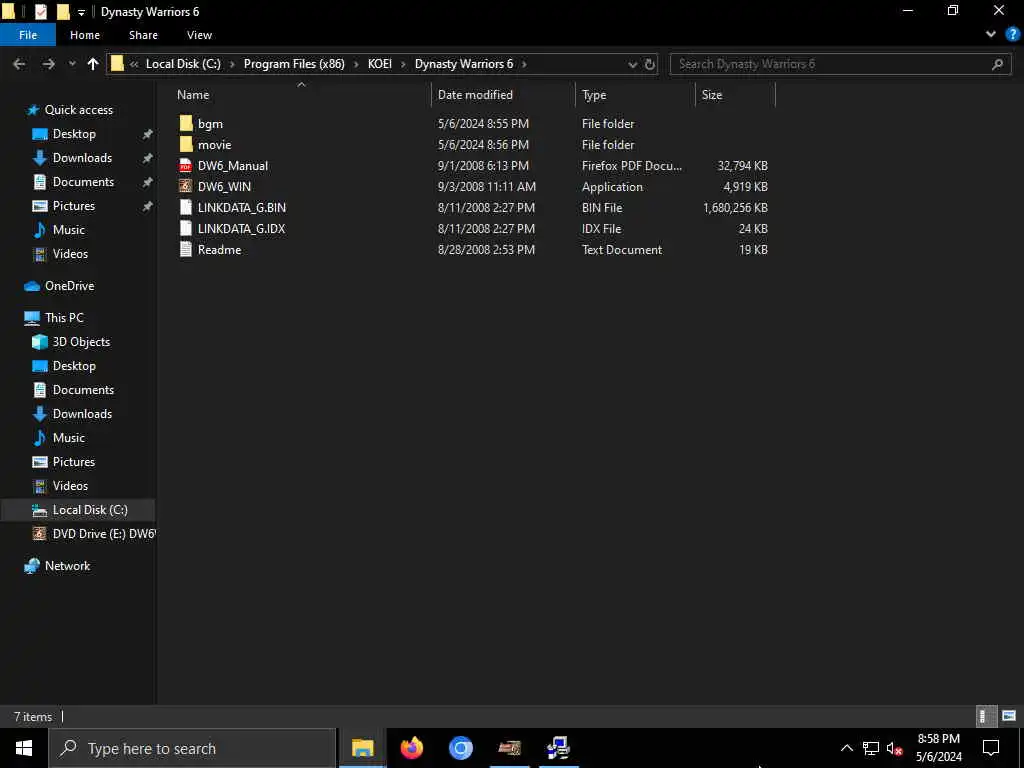Select the DW6_WIN application icon
The height and width of the screenshot is (768, 1024).
pyautogui.click(x=186, y=186)
